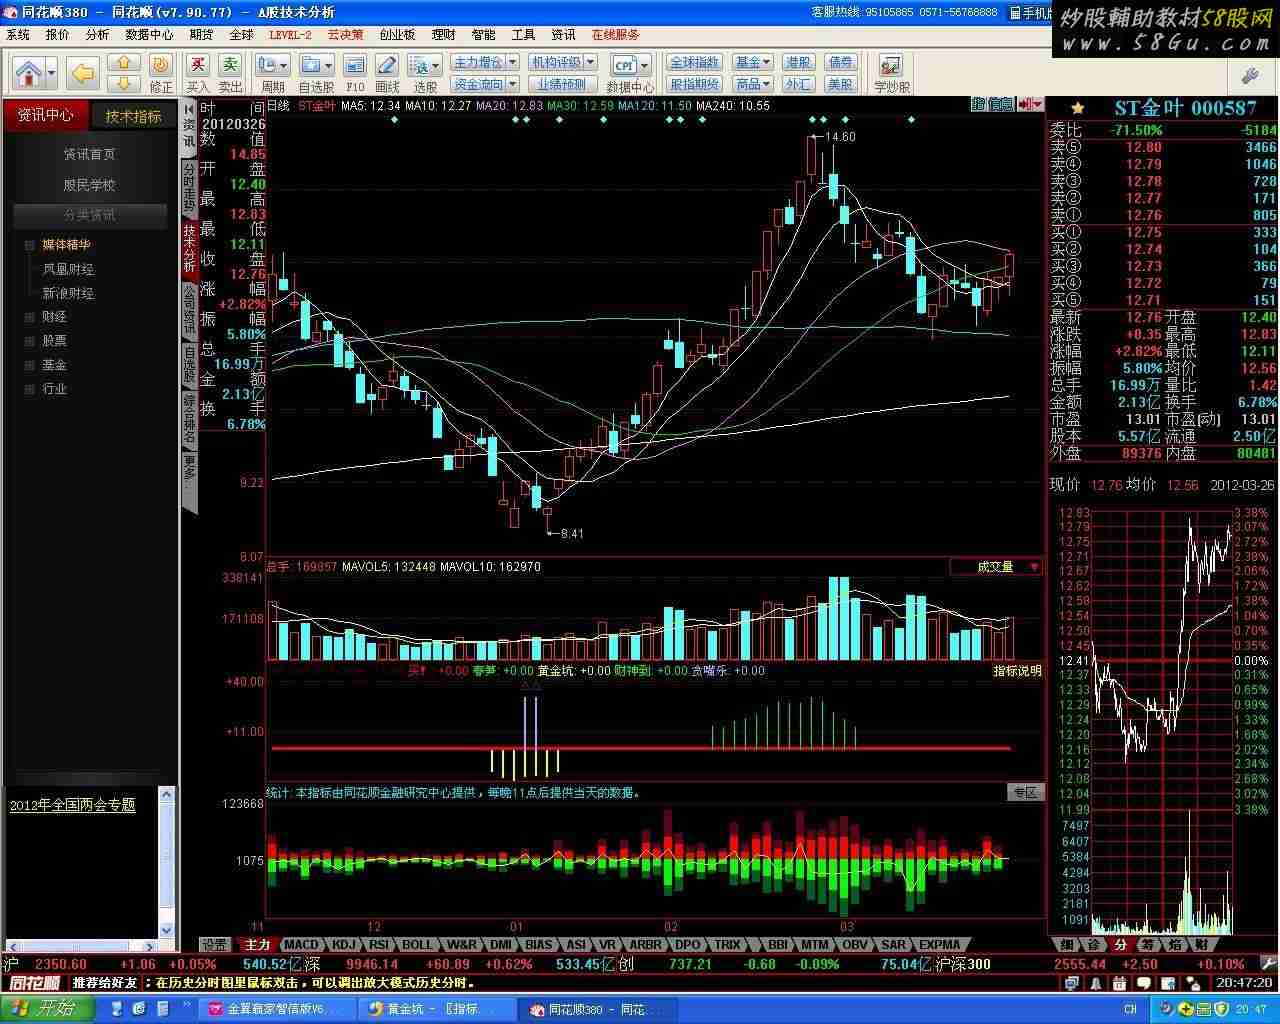Screen dimensions: 1280x1024
Task: Switch to 公司资讯 vertical tab
Action: [x=189, y=308]
